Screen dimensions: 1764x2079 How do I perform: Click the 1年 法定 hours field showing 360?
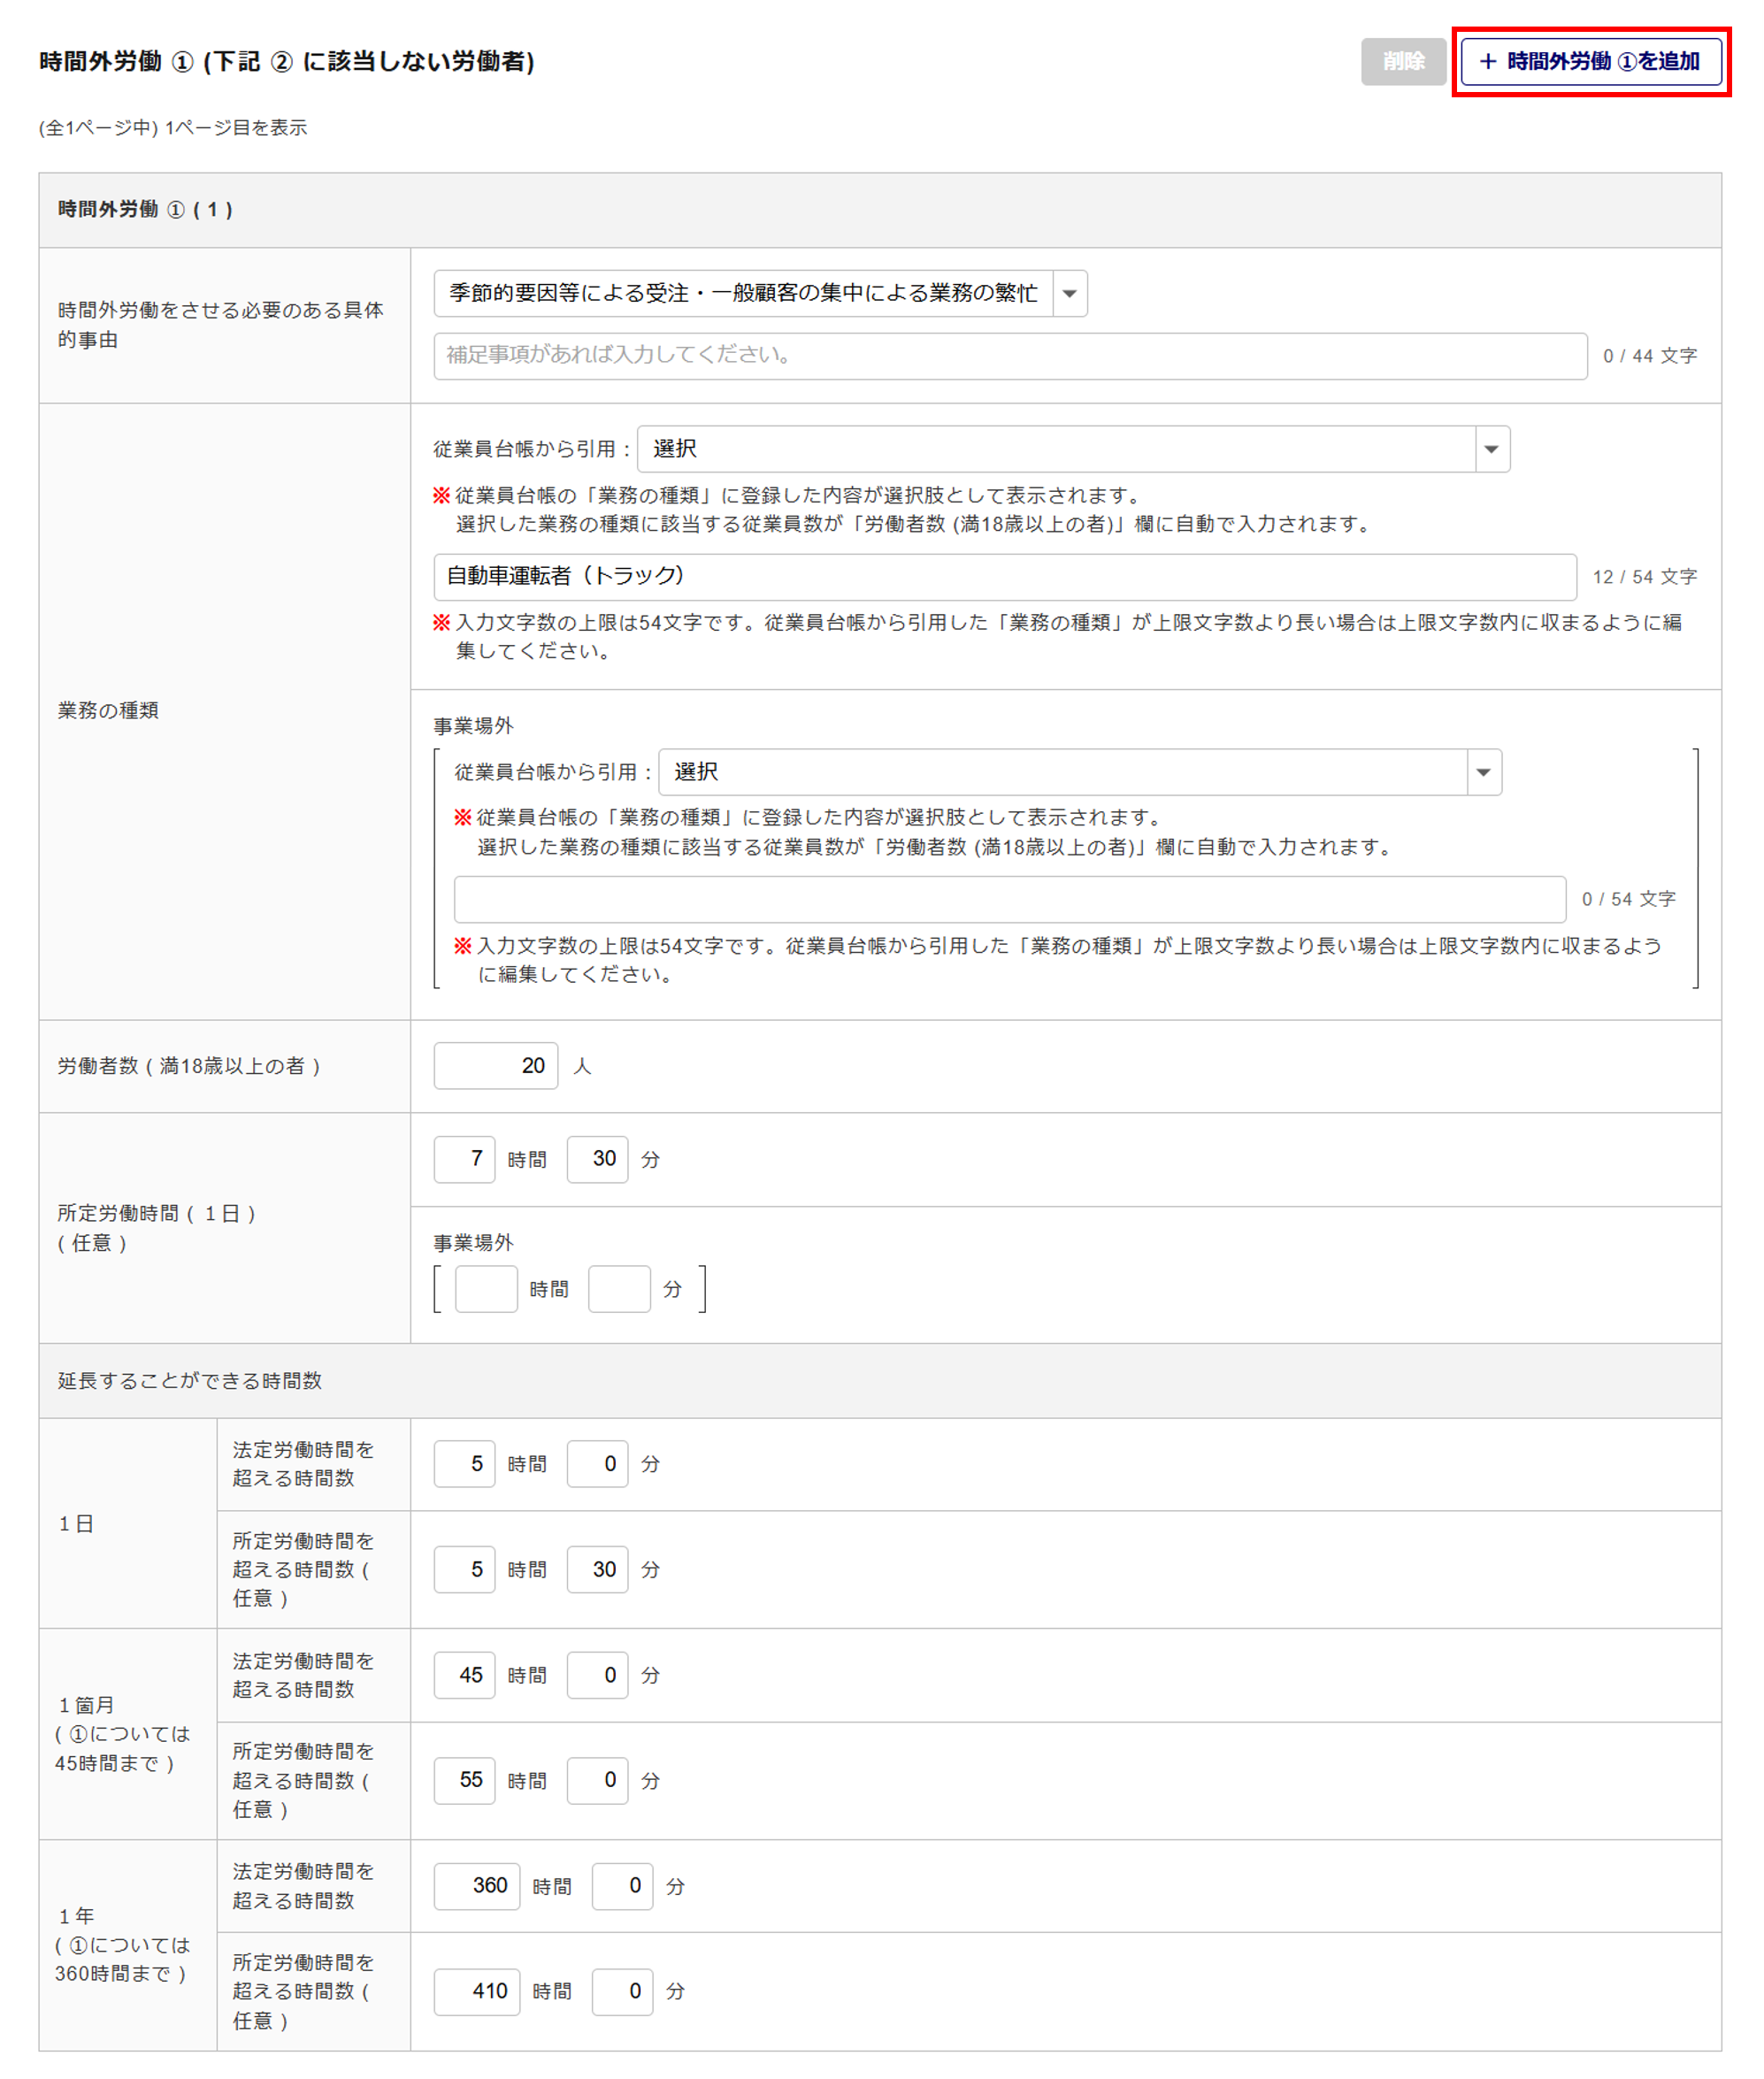coord(476,1885)
